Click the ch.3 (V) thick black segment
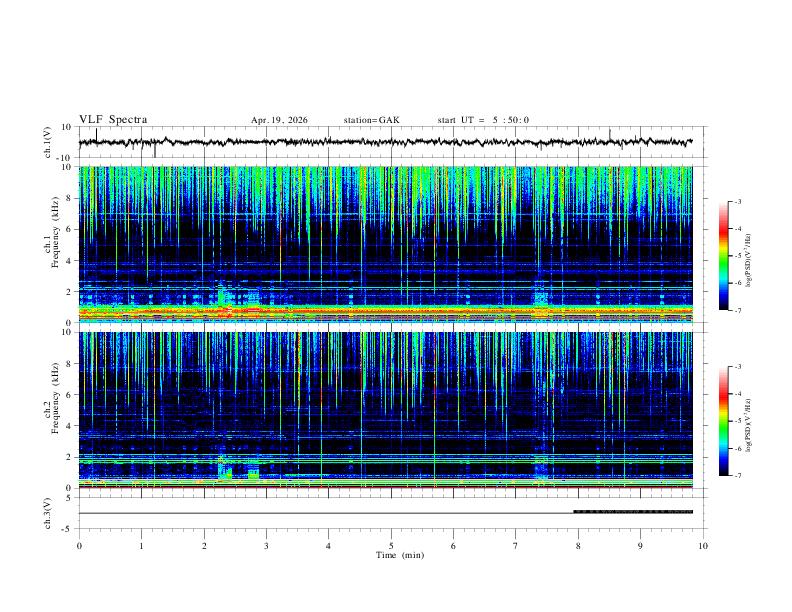 point(633,512)
